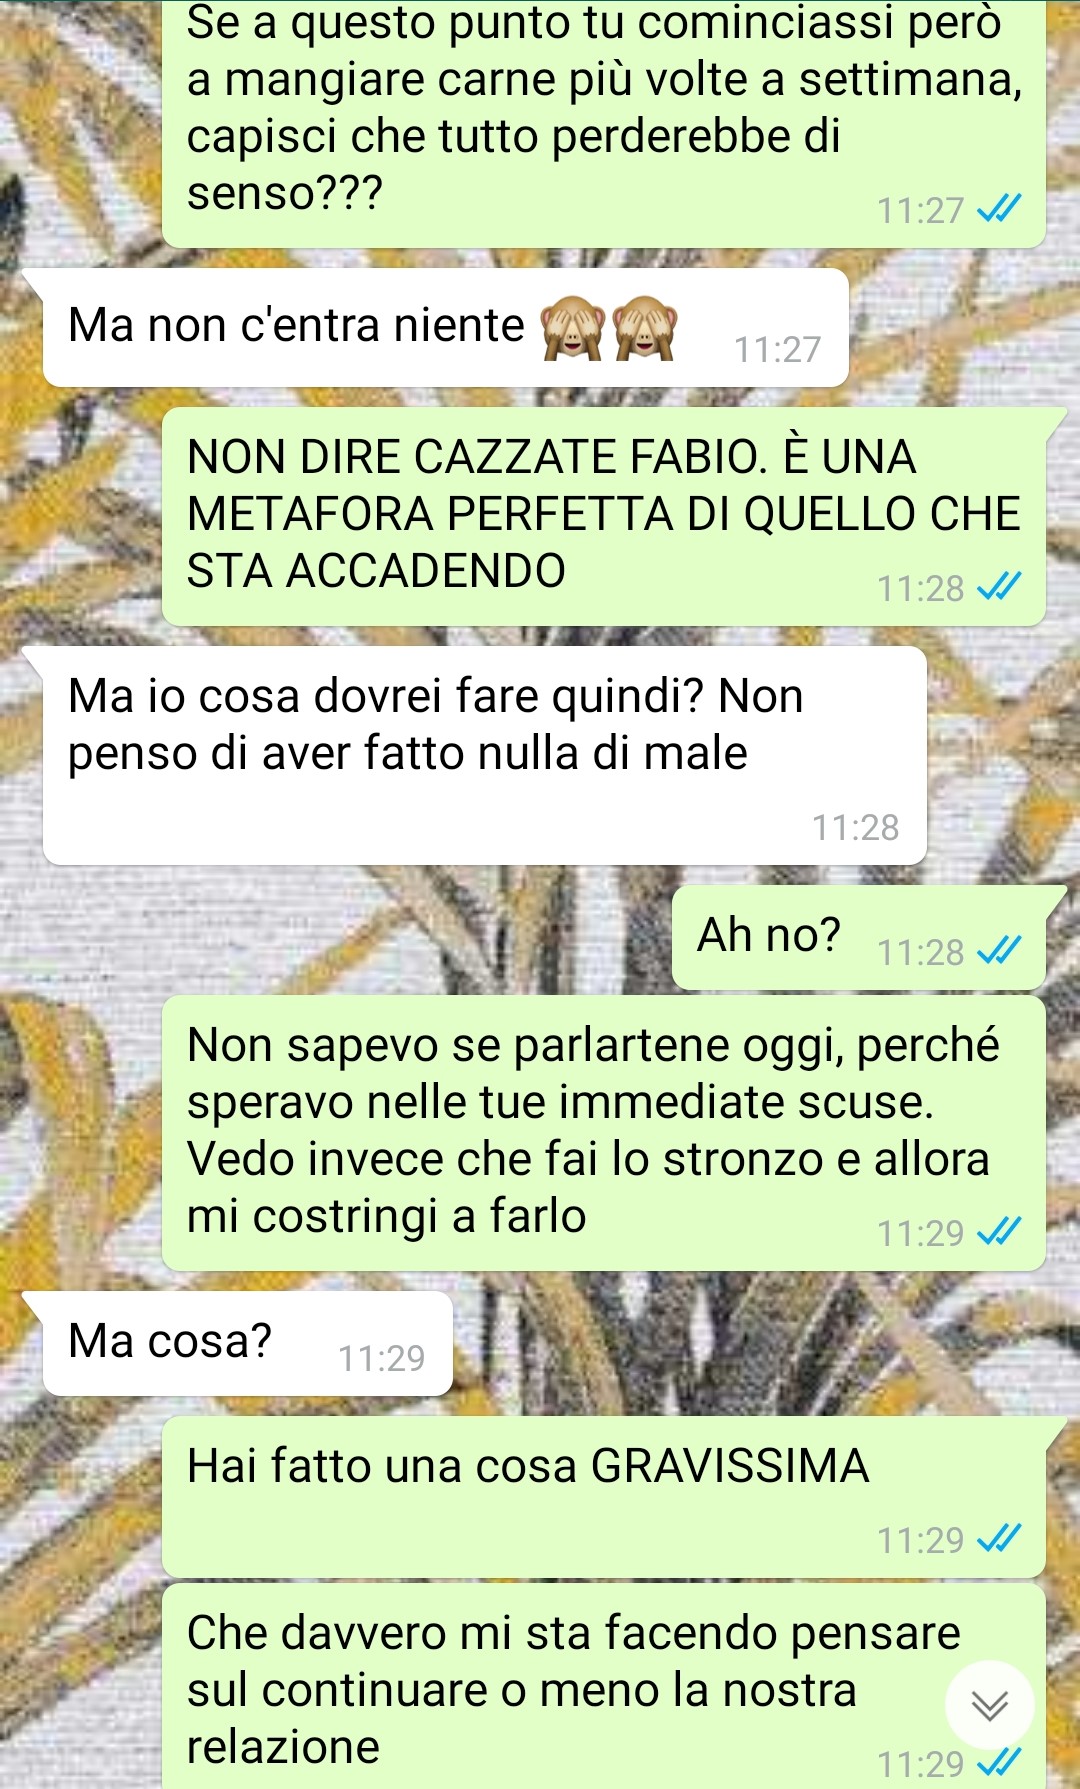Select the 'Che davvero mi sta facendo pensare' message
The width and height of the screenshot is (1080, 1789).
tap(604, 1686)
